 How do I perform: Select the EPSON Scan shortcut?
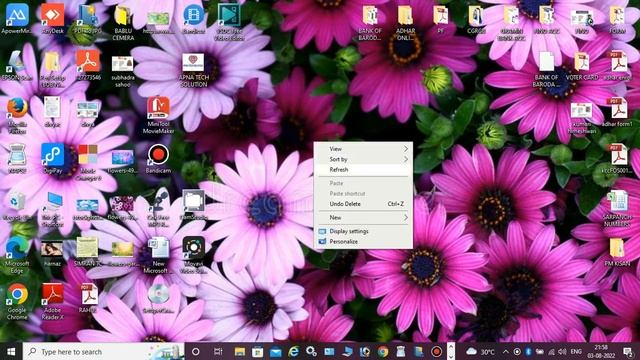pyautogui.click(x=17, y=66)
